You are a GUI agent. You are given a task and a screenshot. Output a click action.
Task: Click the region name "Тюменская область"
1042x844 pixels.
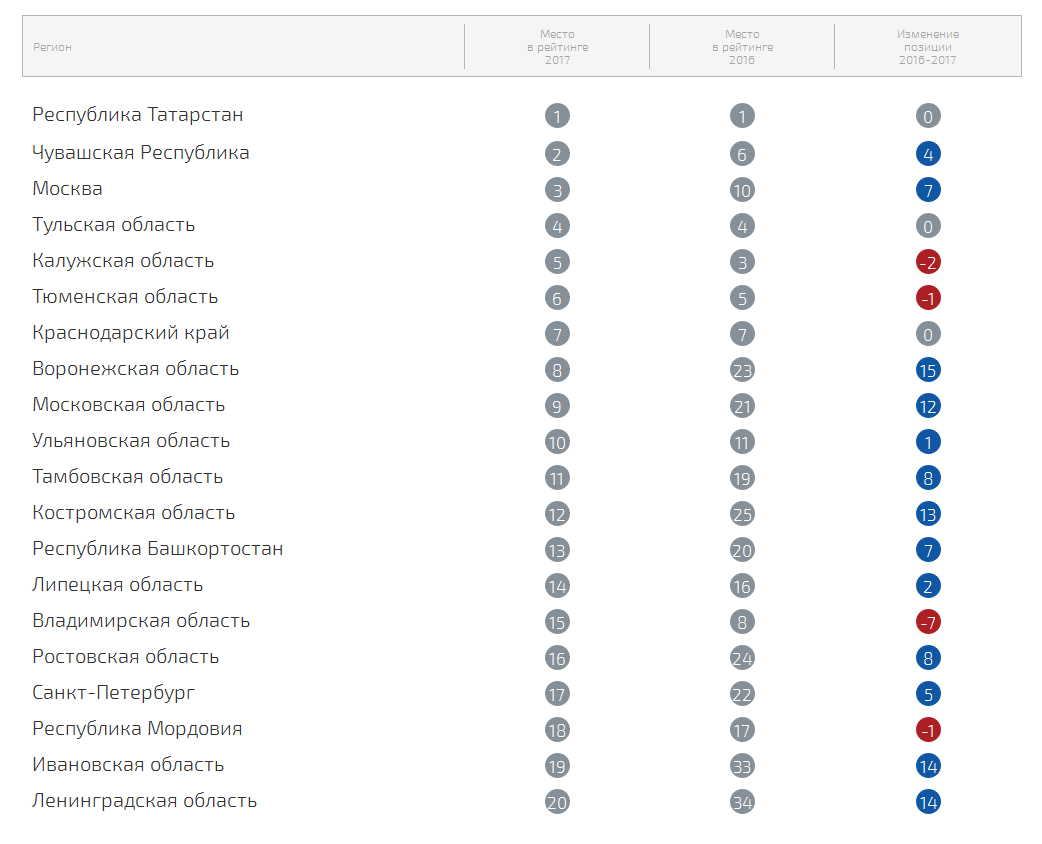(125, 296)
